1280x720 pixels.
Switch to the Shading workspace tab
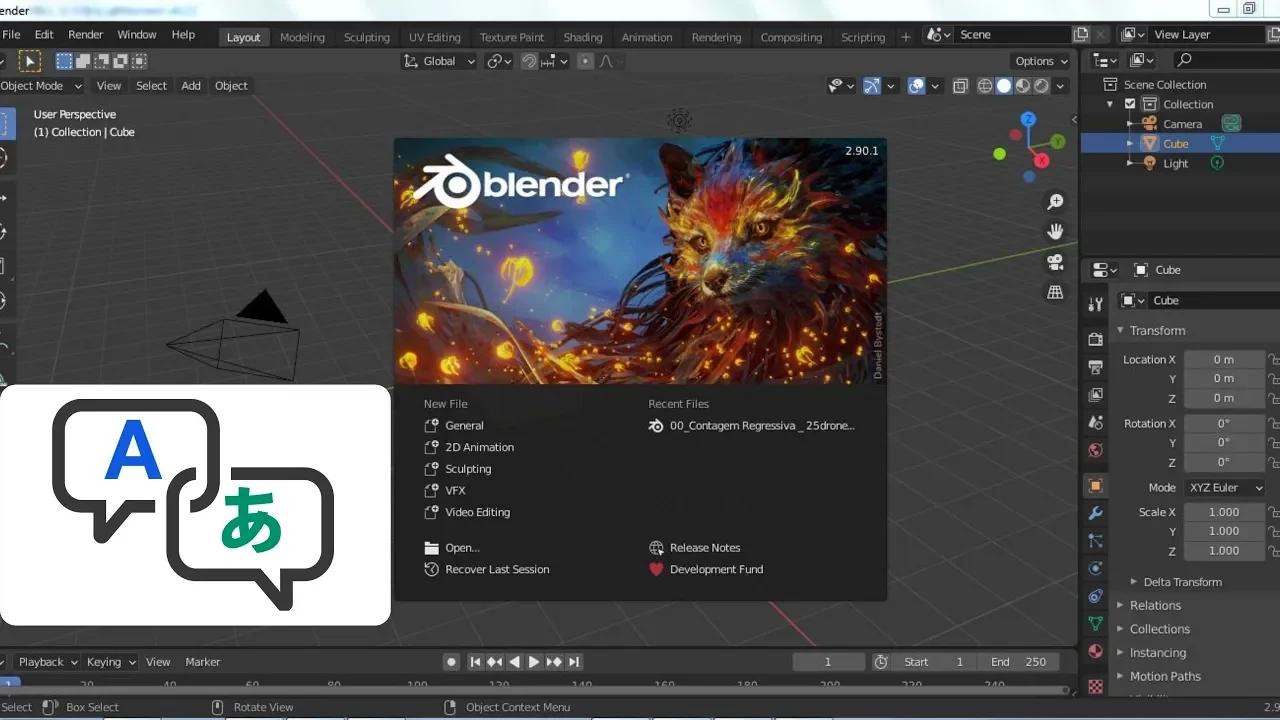(x=583, y=37)
